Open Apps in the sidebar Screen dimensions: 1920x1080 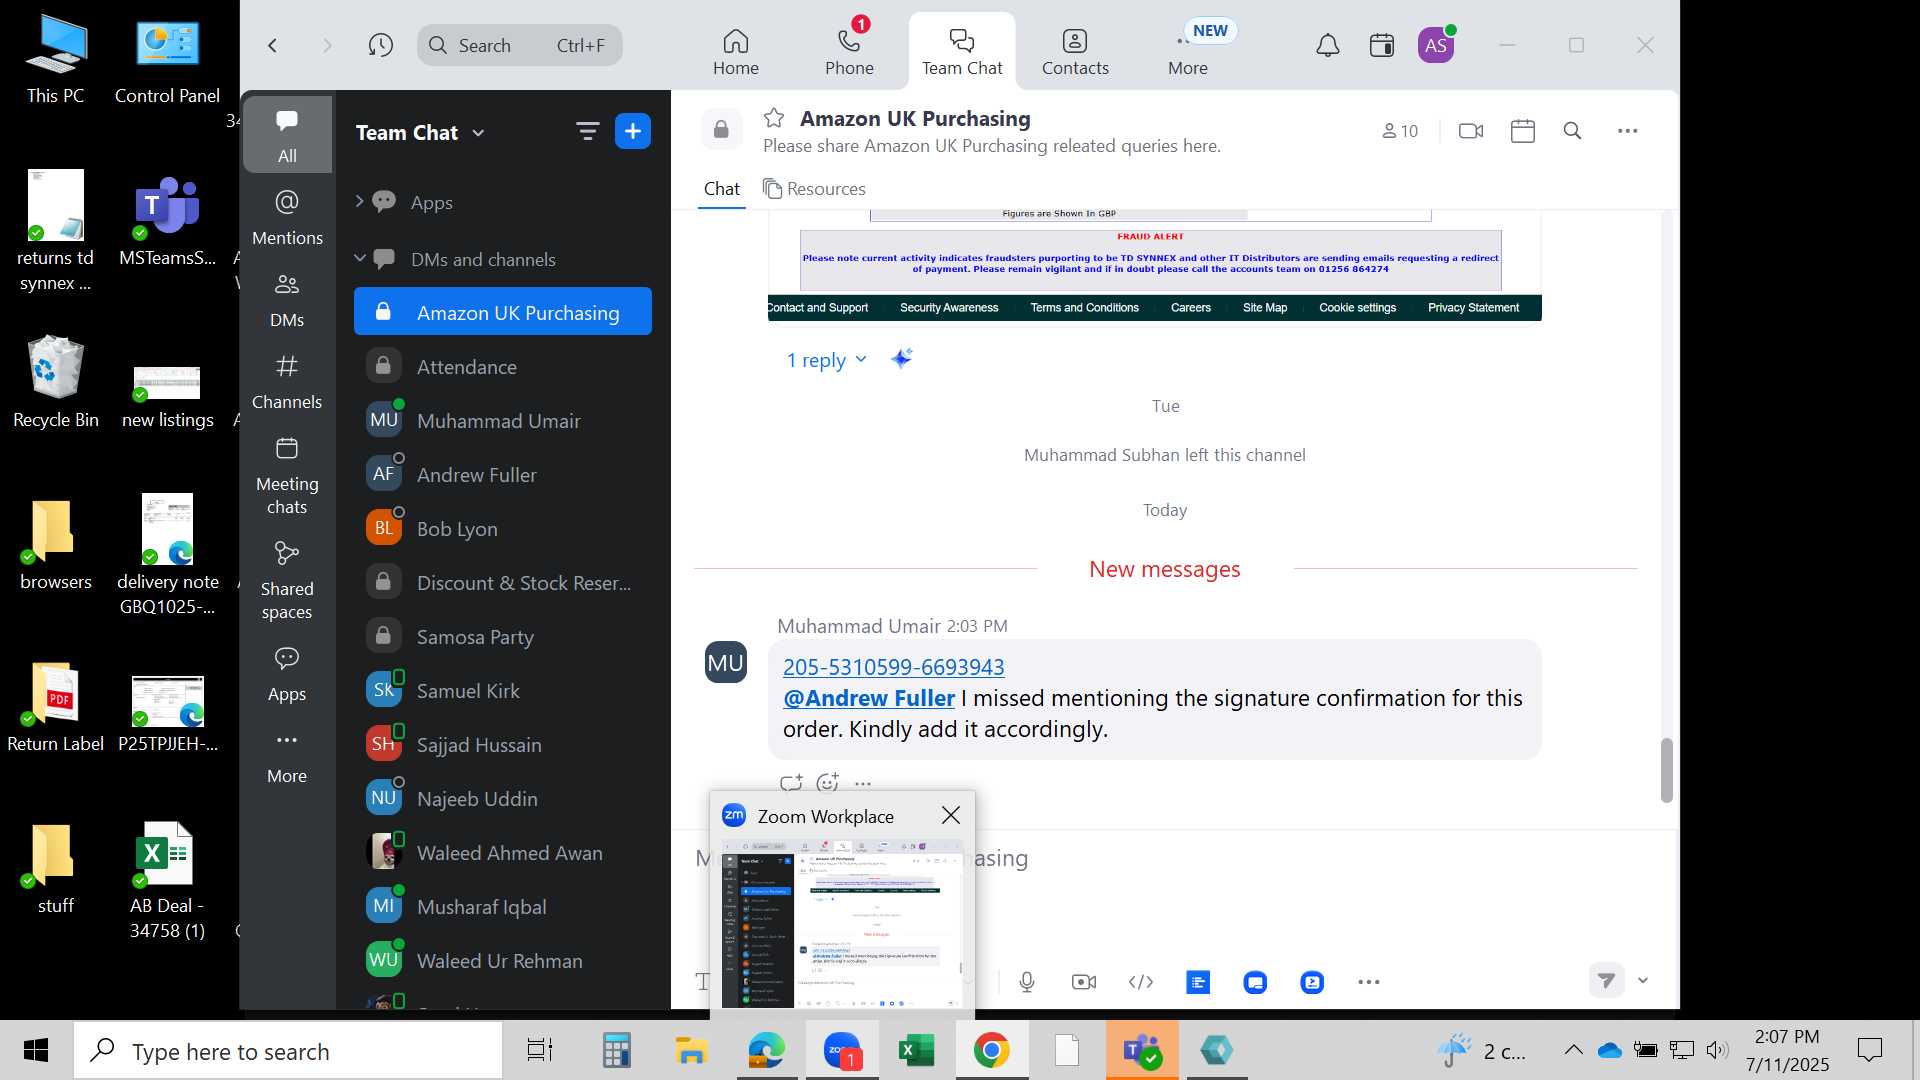[287, 673]
